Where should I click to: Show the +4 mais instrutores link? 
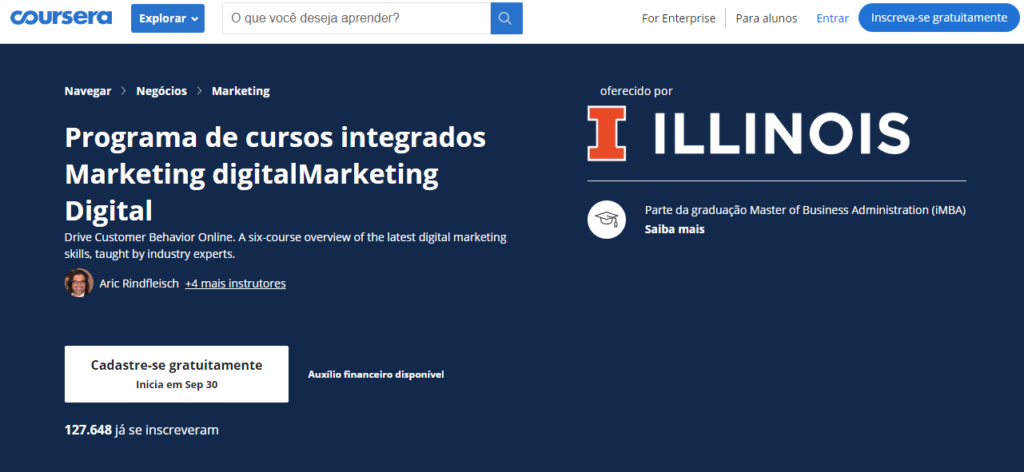tap(235, 283)
